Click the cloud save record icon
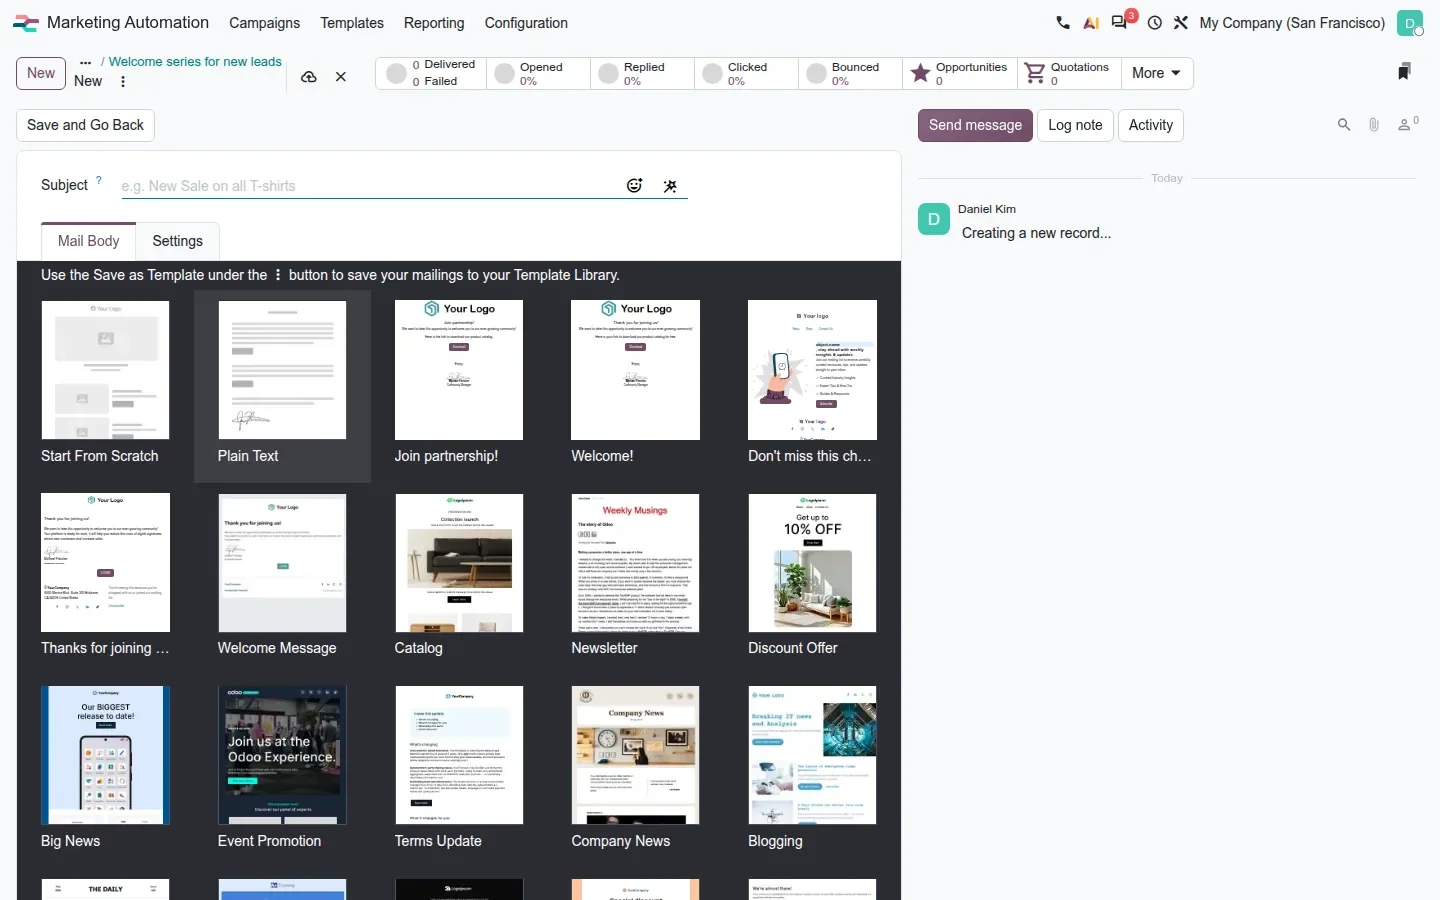The height and width of the screenshot is (900, 1440). pyautogui.click(x=309, y=77)
